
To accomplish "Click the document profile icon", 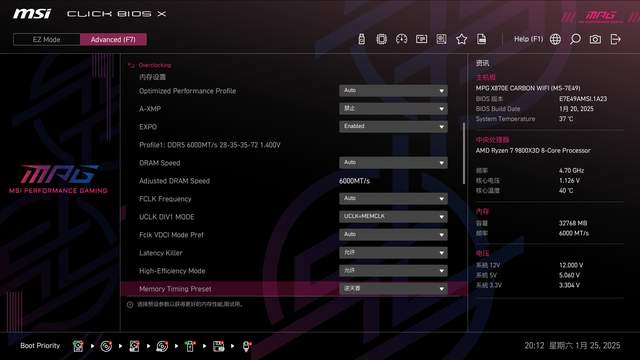I will point(481,39).
